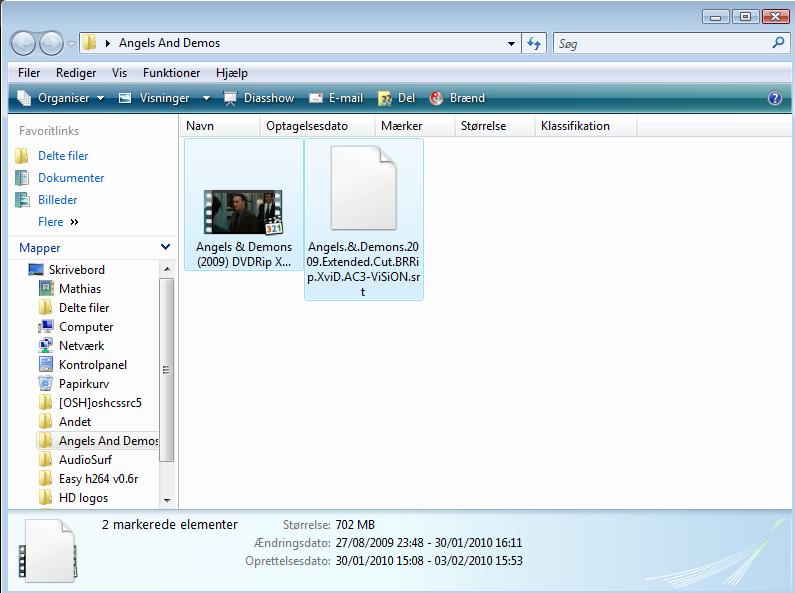
Task: Click the Ændringsdato date range value
Action: point(429,543)
